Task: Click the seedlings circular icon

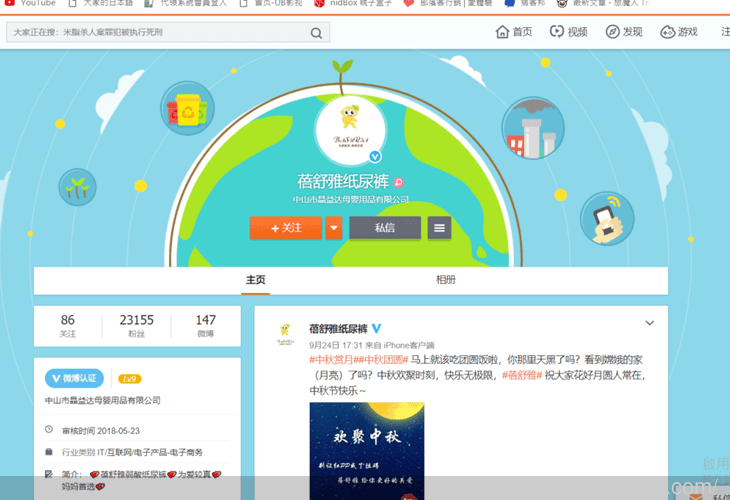Action: (x=77, y=187)
